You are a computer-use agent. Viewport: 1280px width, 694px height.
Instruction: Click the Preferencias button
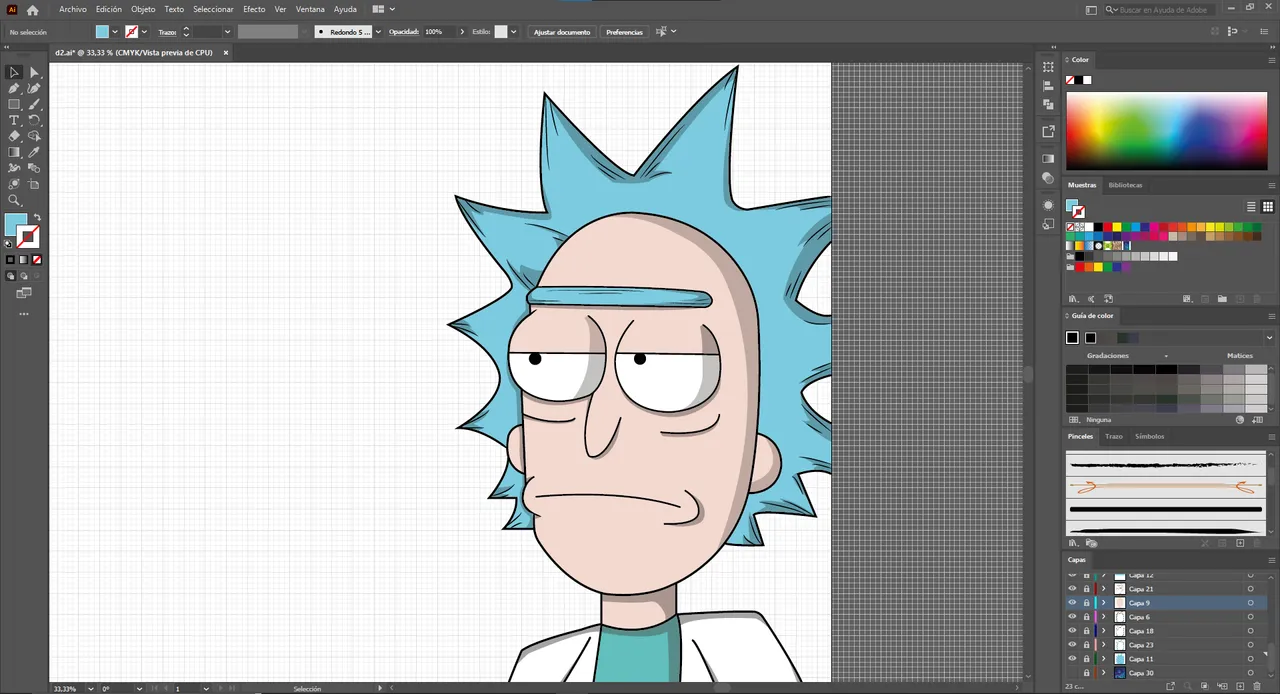point(624,32)
